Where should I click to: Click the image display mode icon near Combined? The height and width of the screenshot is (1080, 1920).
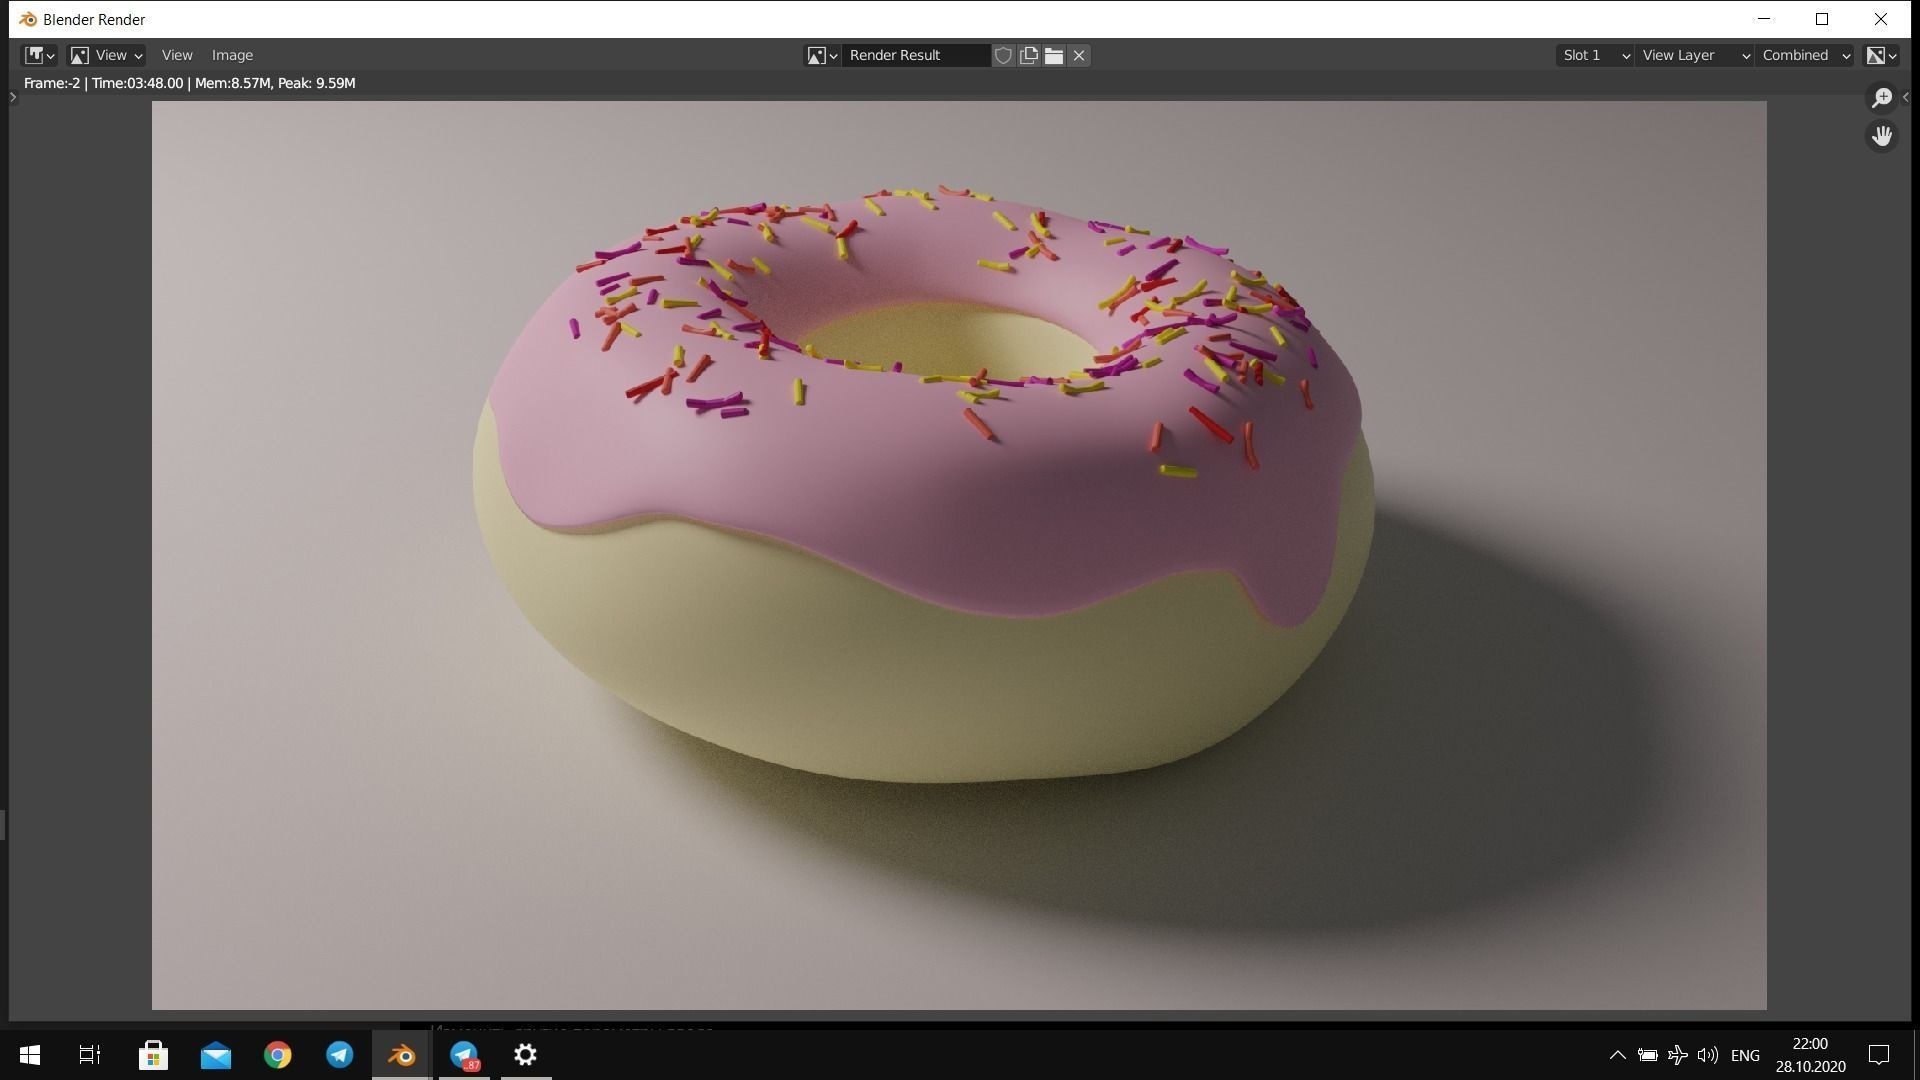point(1878,55)
